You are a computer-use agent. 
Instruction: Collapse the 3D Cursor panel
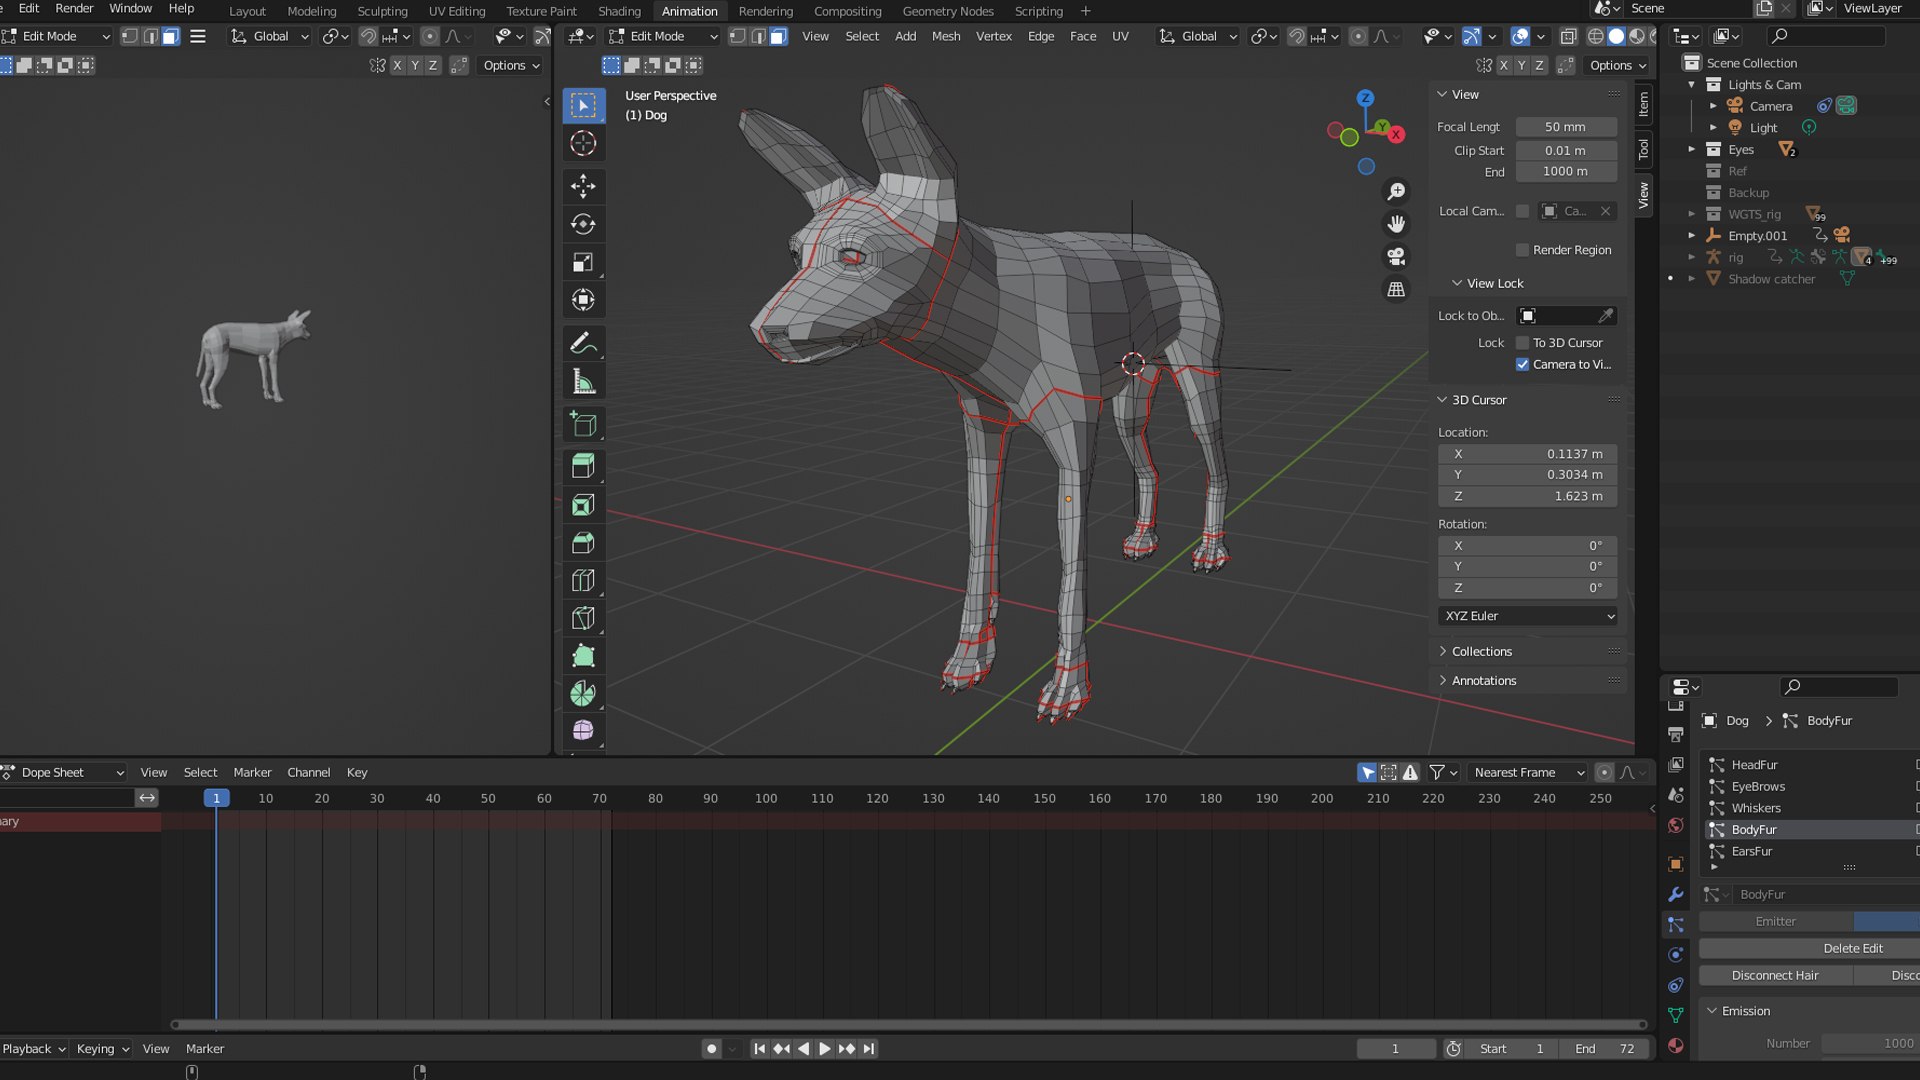[x=1478, y=399]
